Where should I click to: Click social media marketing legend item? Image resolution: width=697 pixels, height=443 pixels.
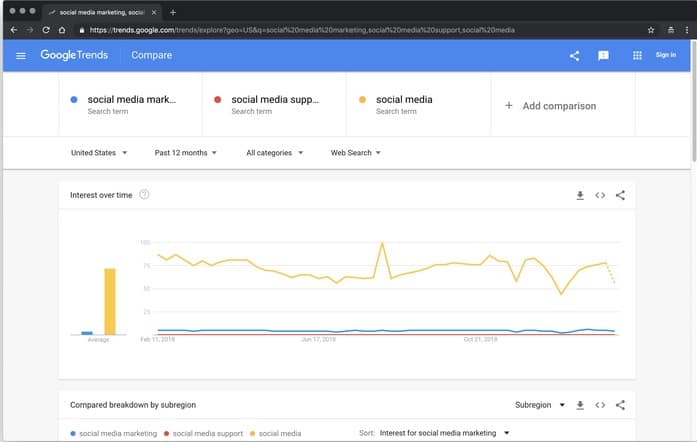click(114, 433)
